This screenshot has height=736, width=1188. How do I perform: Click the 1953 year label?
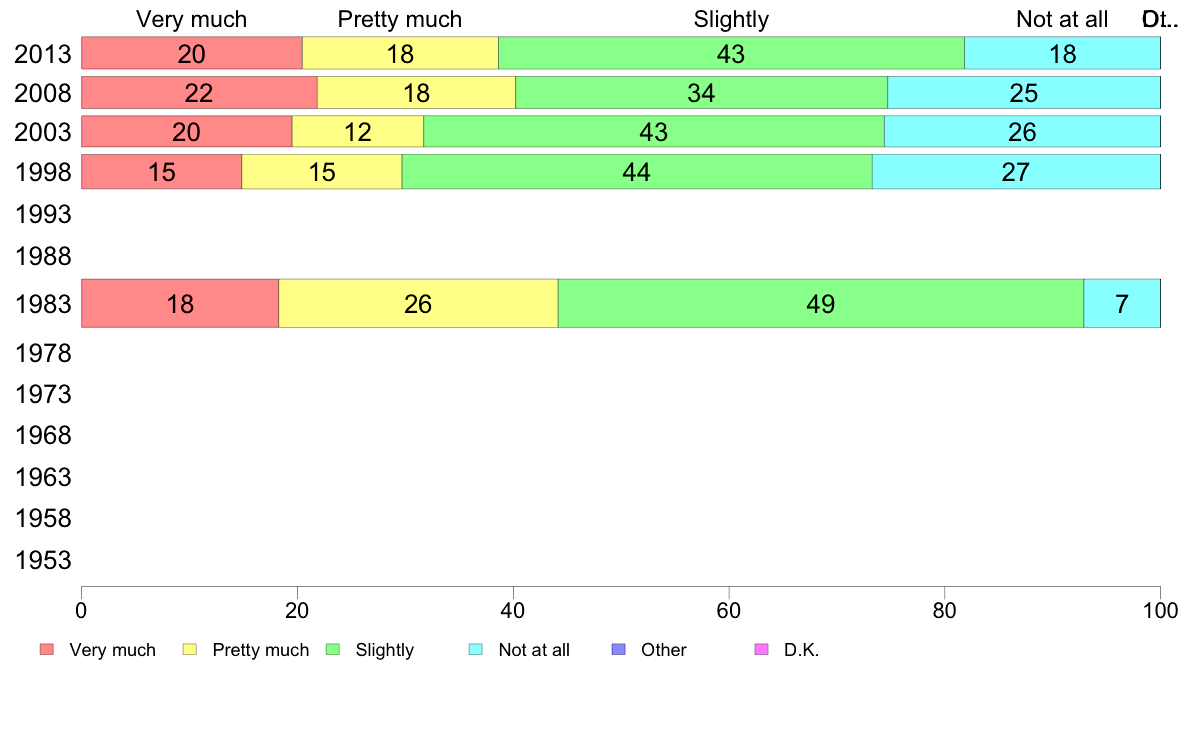(43, 561)
